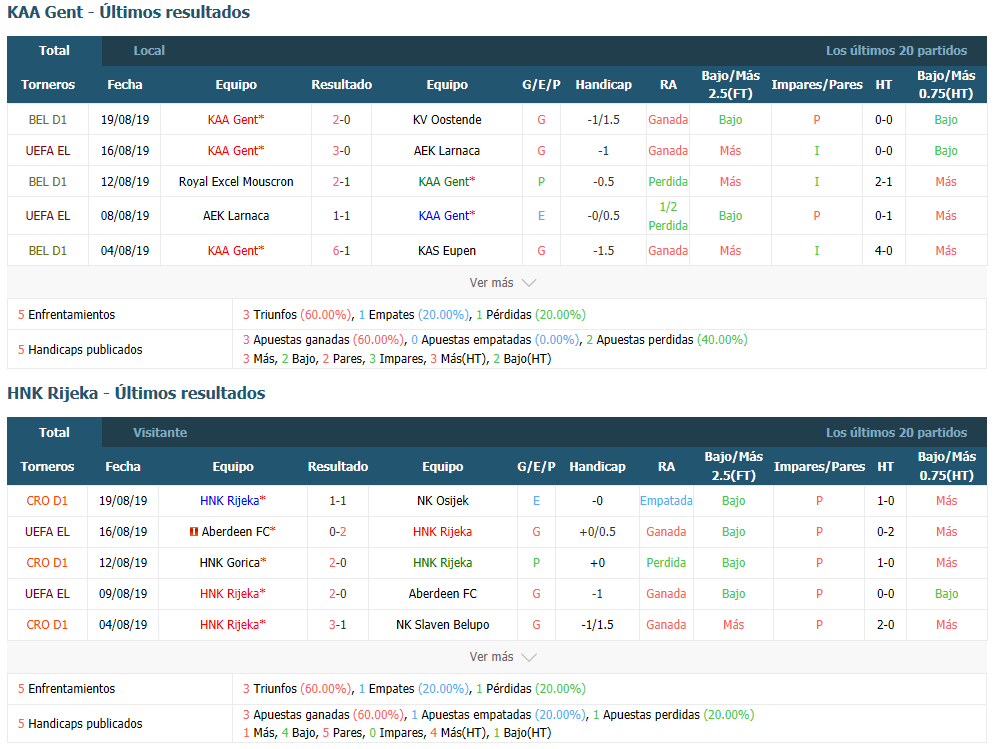Open AEK Larnaca link in the 16/08/19 row

pos(447,151)
